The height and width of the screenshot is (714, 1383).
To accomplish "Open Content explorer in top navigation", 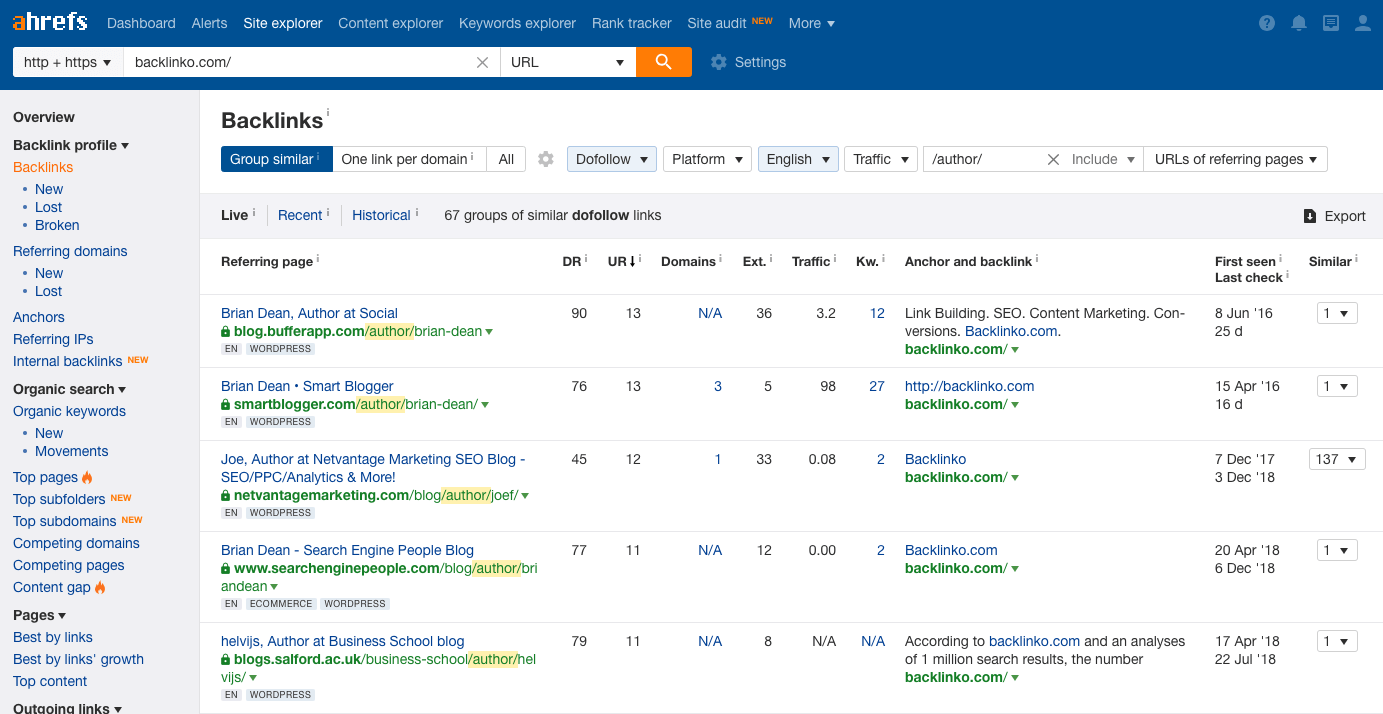I will point(390,23).
